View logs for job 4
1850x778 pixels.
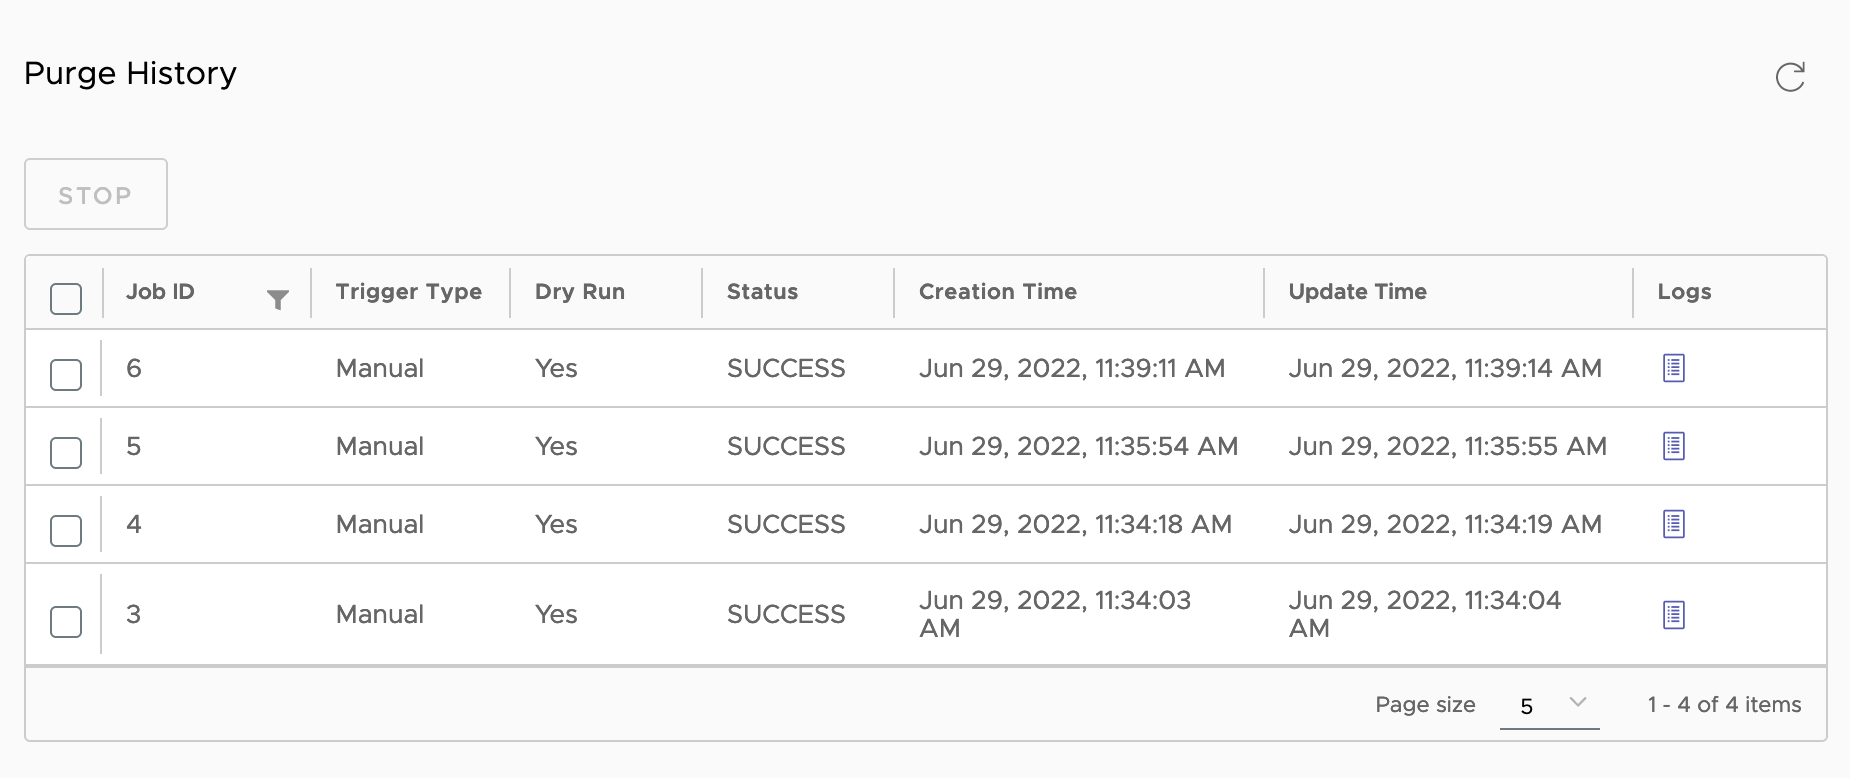coord(1674,524)
